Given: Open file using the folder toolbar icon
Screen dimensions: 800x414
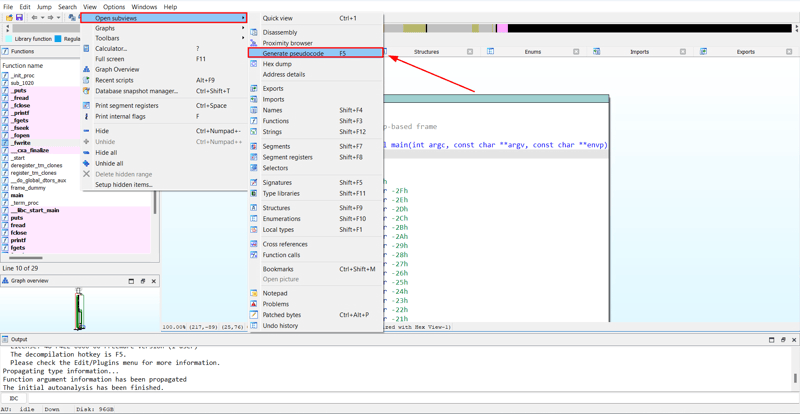Looking at the screenshot, I should pos(9,18).
